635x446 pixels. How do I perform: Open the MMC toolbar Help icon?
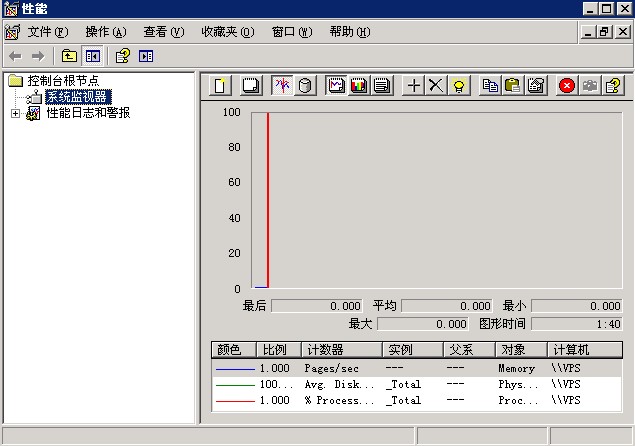(123, 56)
